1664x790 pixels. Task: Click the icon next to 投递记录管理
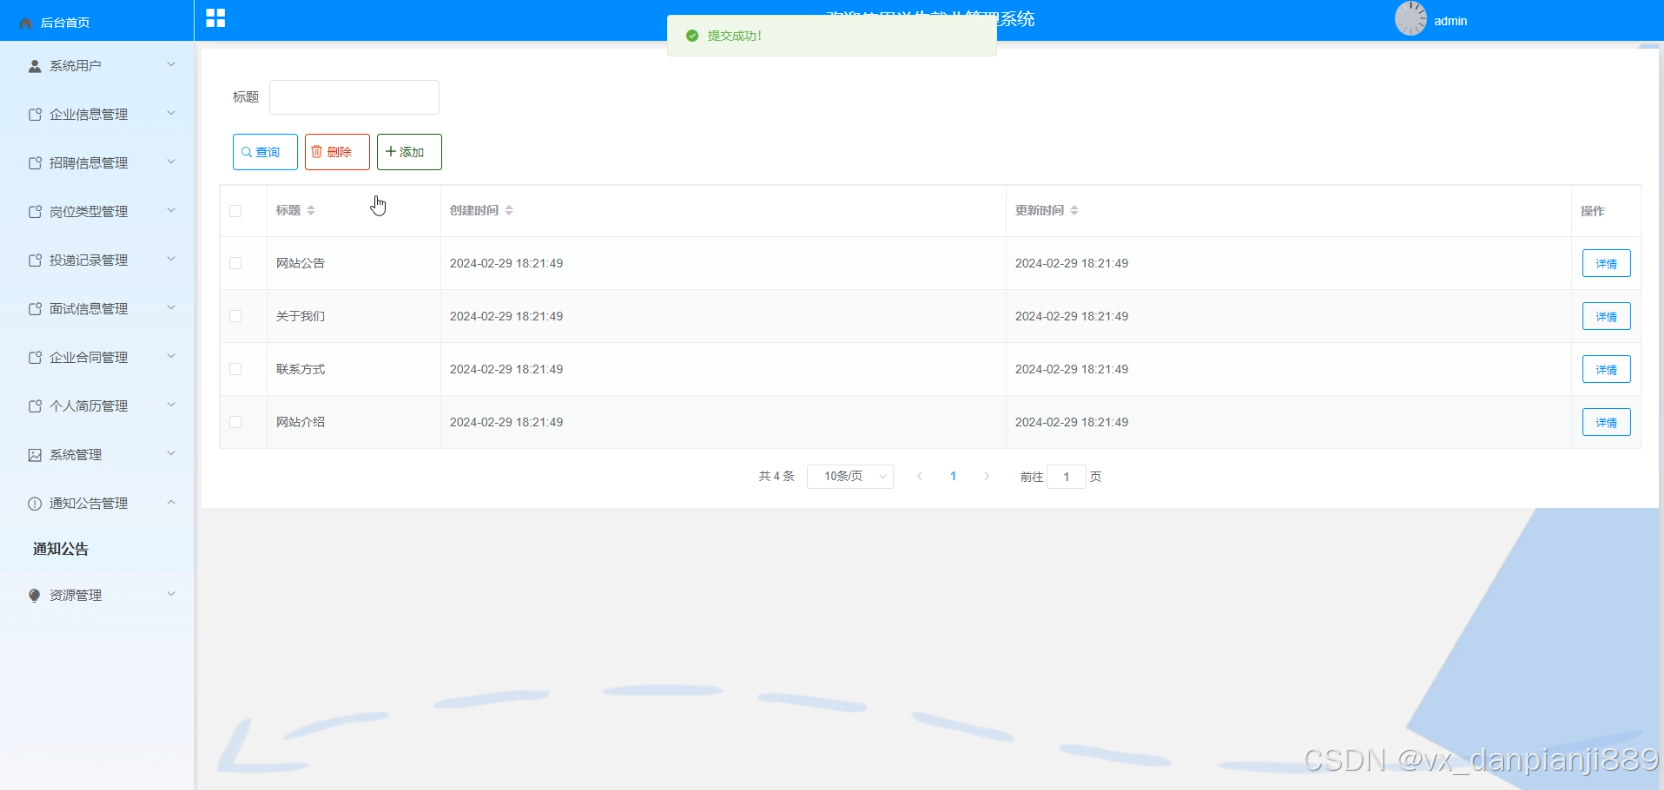(x=35, y=260)
